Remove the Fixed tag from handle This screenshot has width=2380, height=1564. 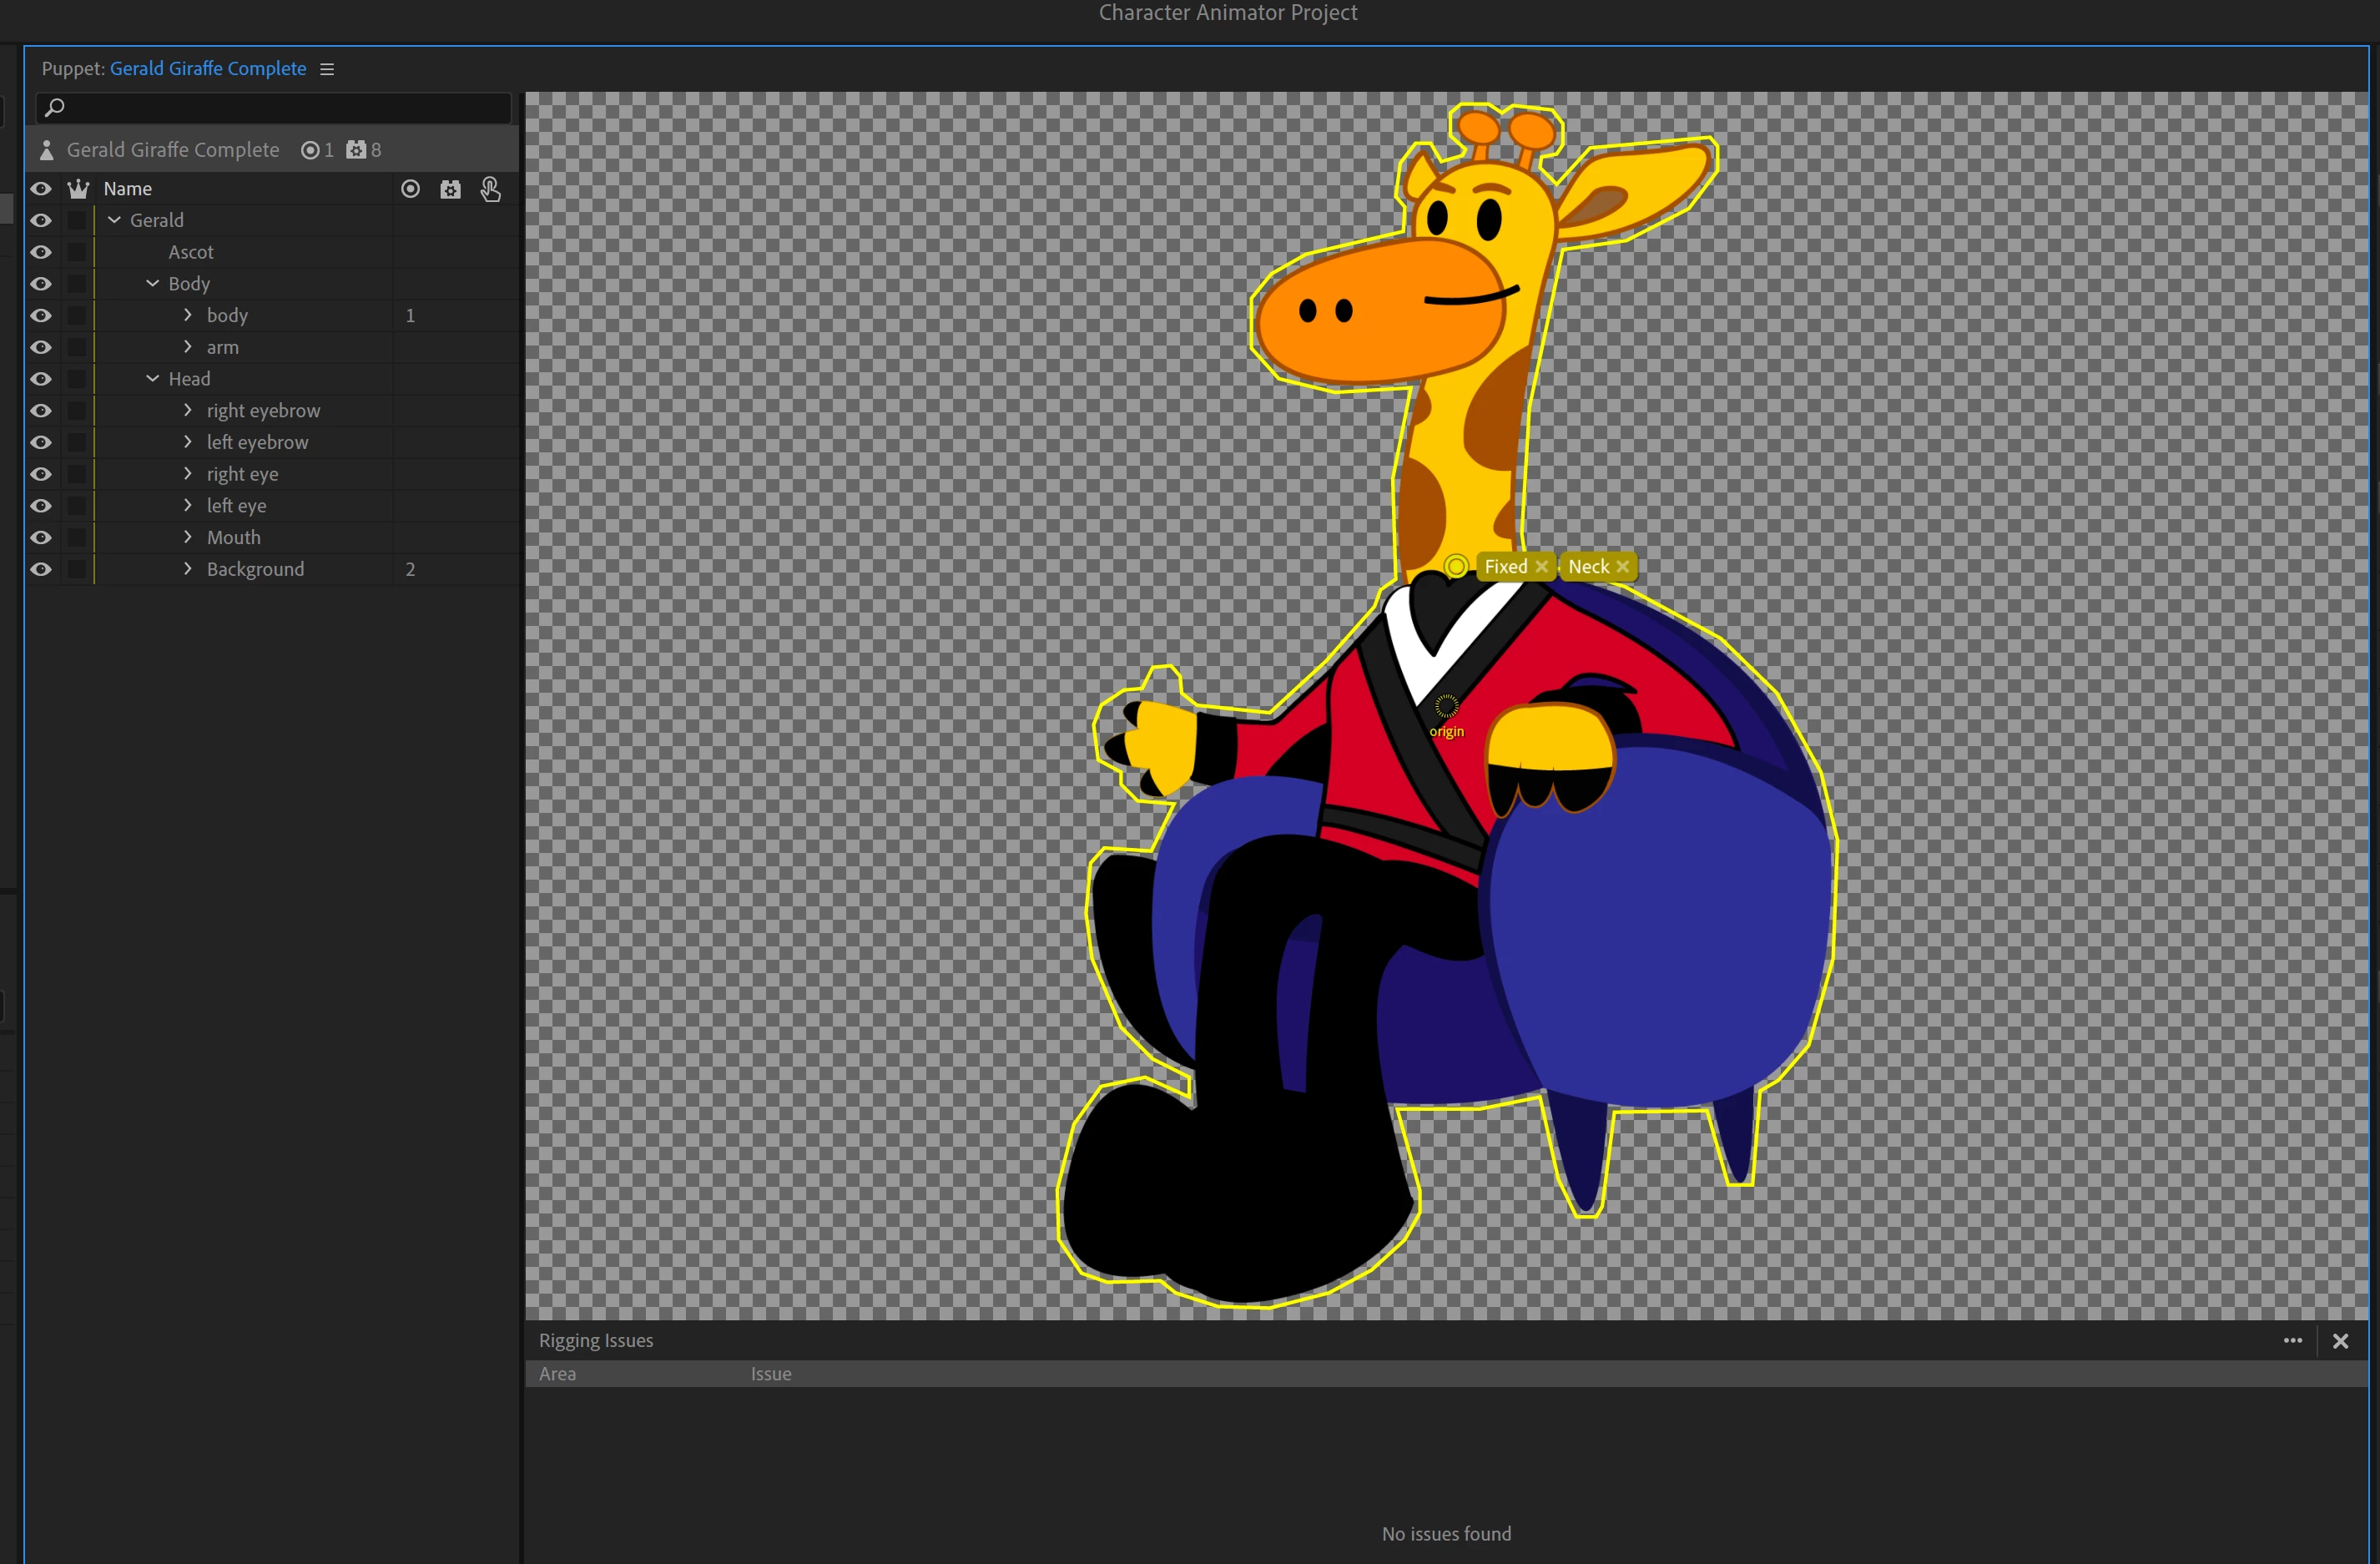[x=1541, y=567]
